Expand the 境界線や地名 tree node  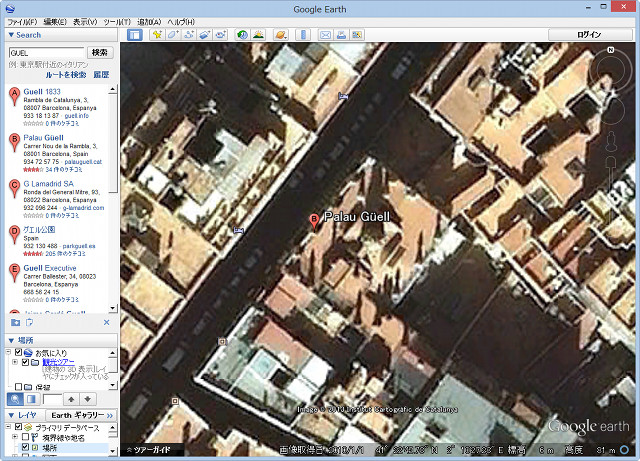[x=15, y=437]
